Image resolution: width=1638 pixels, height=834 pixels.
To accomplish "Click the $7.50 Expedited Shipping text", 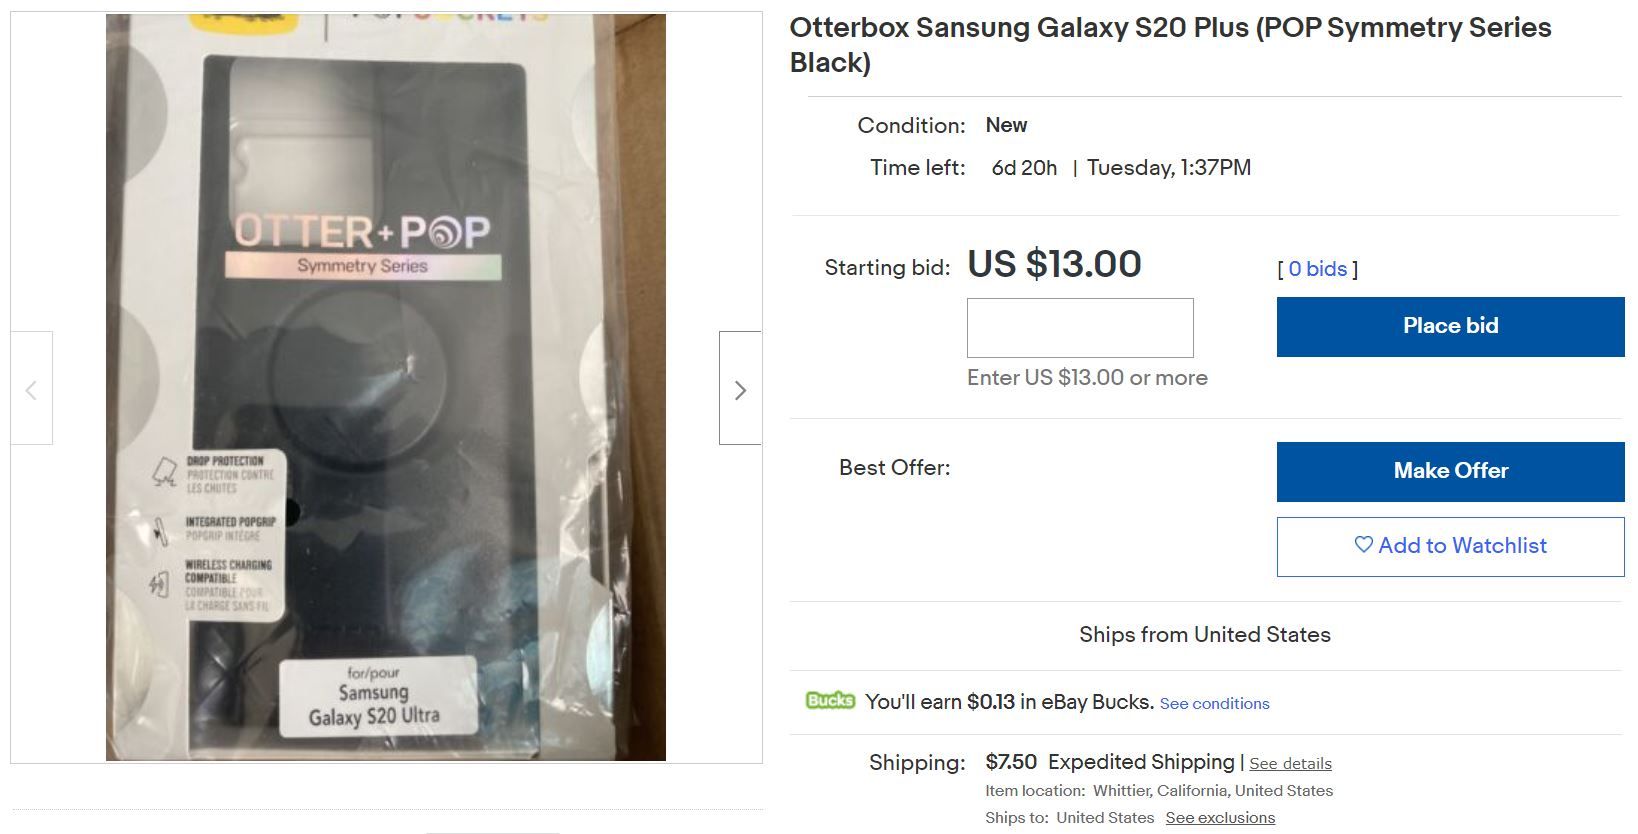I will [x=1110, y=762].
